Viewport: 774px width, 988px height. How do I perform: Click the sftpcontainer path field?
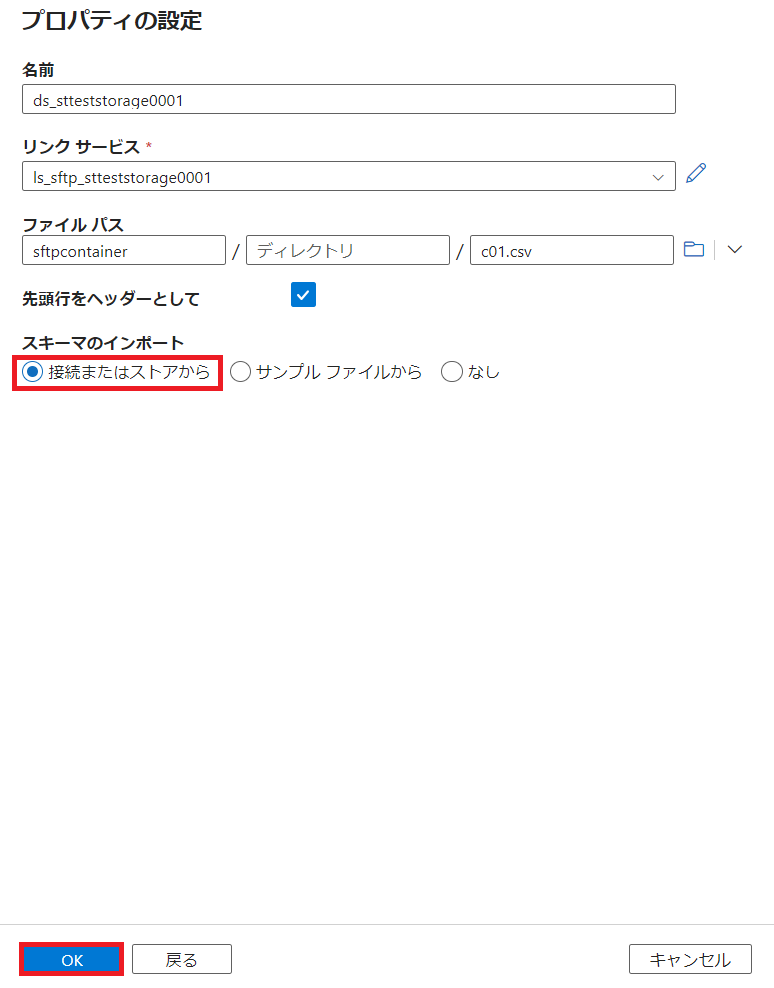(124, 250)
